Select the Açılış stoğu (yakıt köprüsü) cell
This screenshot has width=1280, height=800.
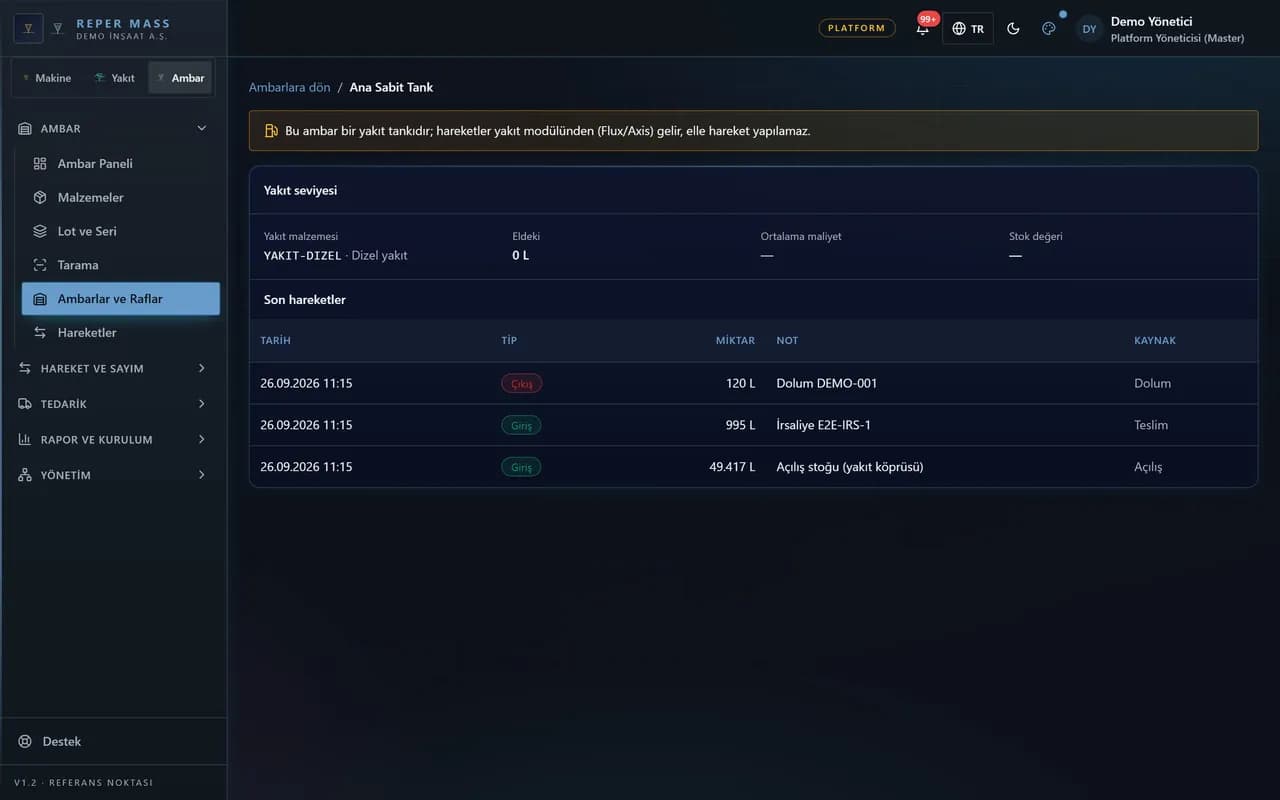pyautogui.click(x=849, y=467)
